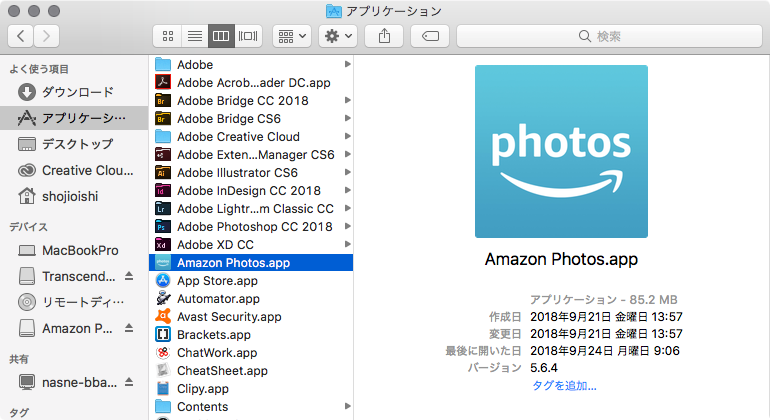Open the gear action menu
The image size is (770, 420).
click(x=338, y=36)
